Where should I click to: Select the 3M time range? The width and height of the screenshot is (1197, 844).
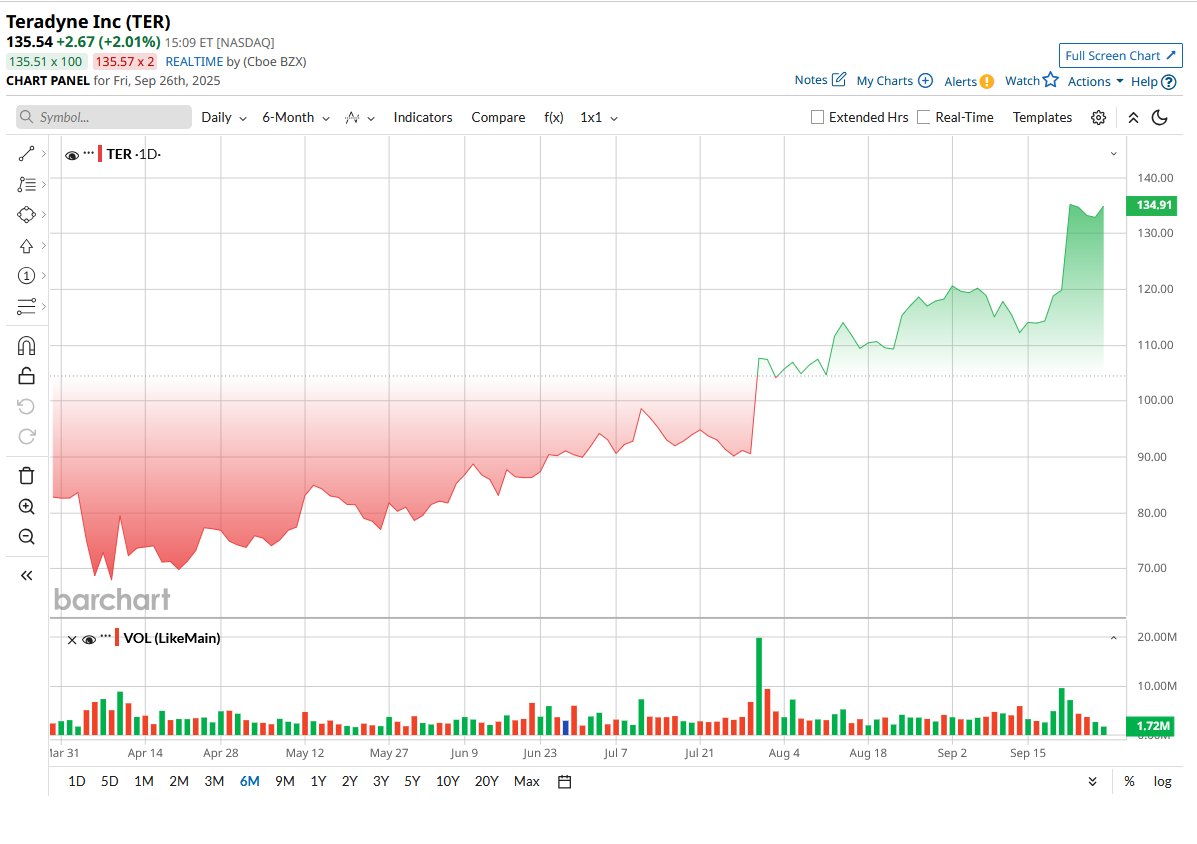tap(214, 781)
